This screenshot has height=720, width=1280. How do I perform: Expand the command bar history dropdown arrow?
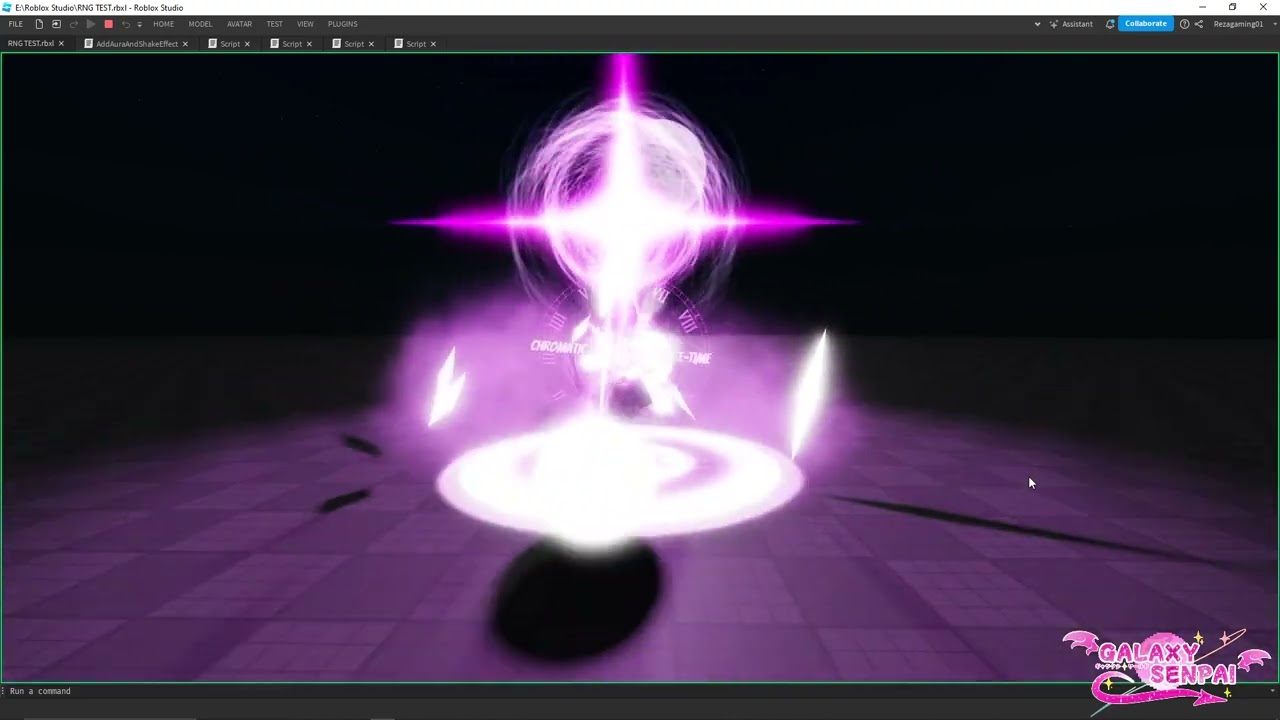coord(1273,691)
